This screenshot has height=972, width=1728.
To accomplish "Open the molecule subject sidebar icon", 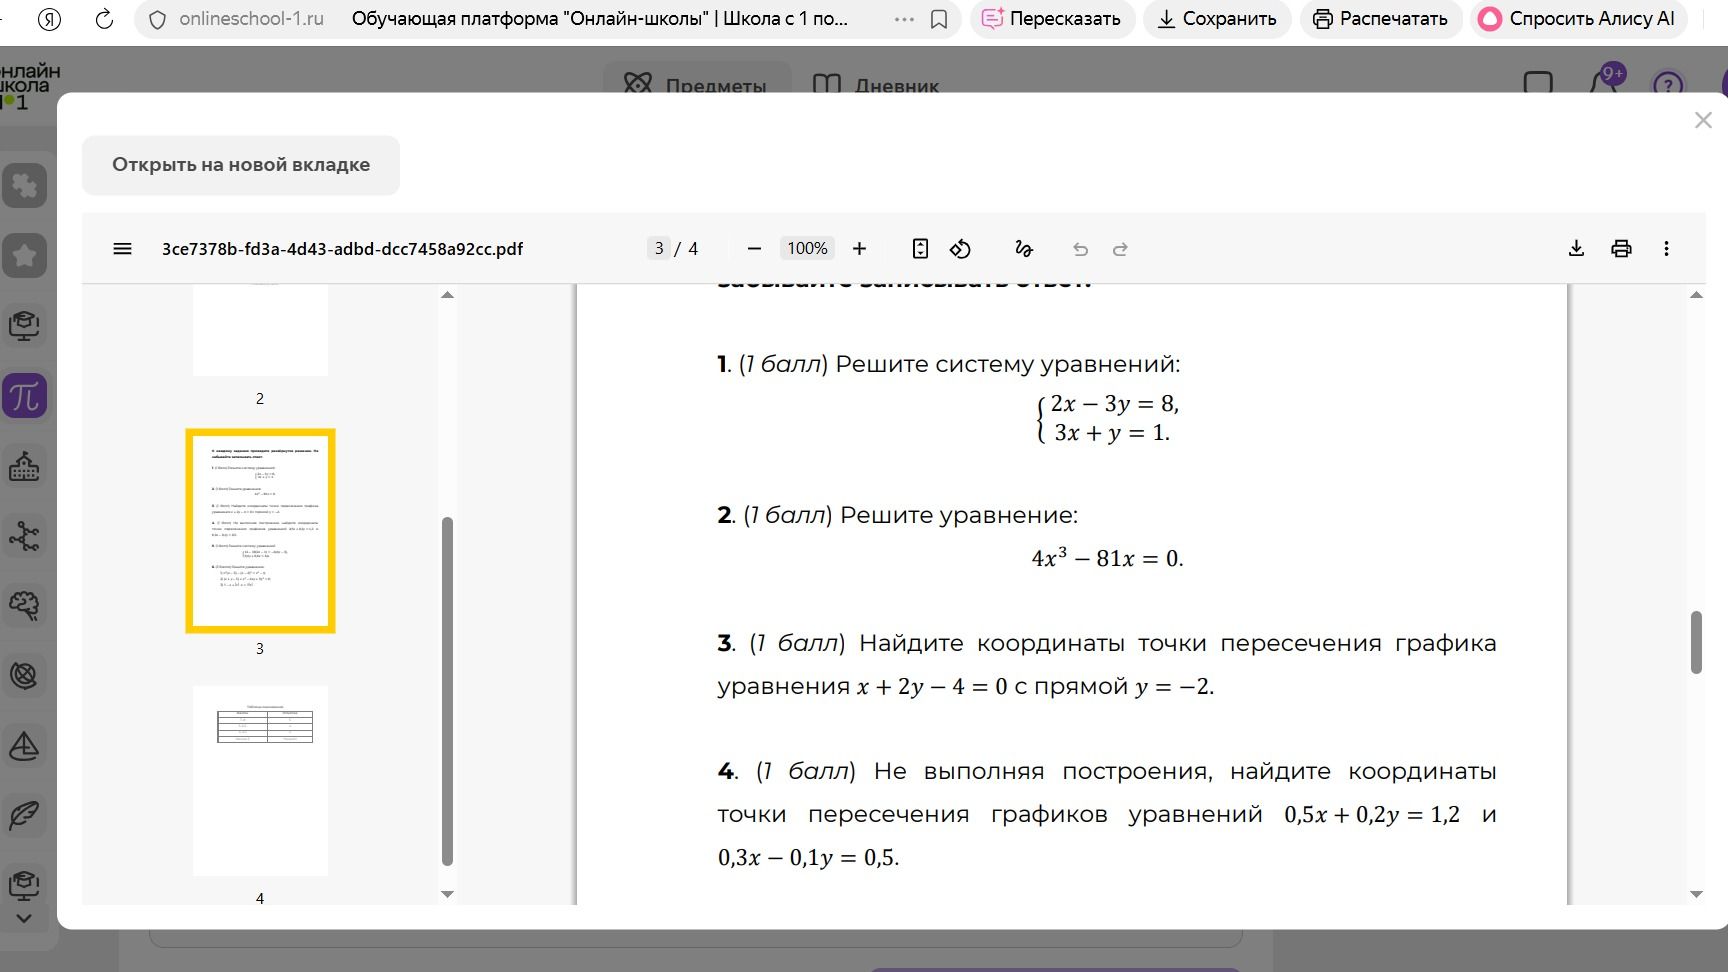I will click(24, 536).
